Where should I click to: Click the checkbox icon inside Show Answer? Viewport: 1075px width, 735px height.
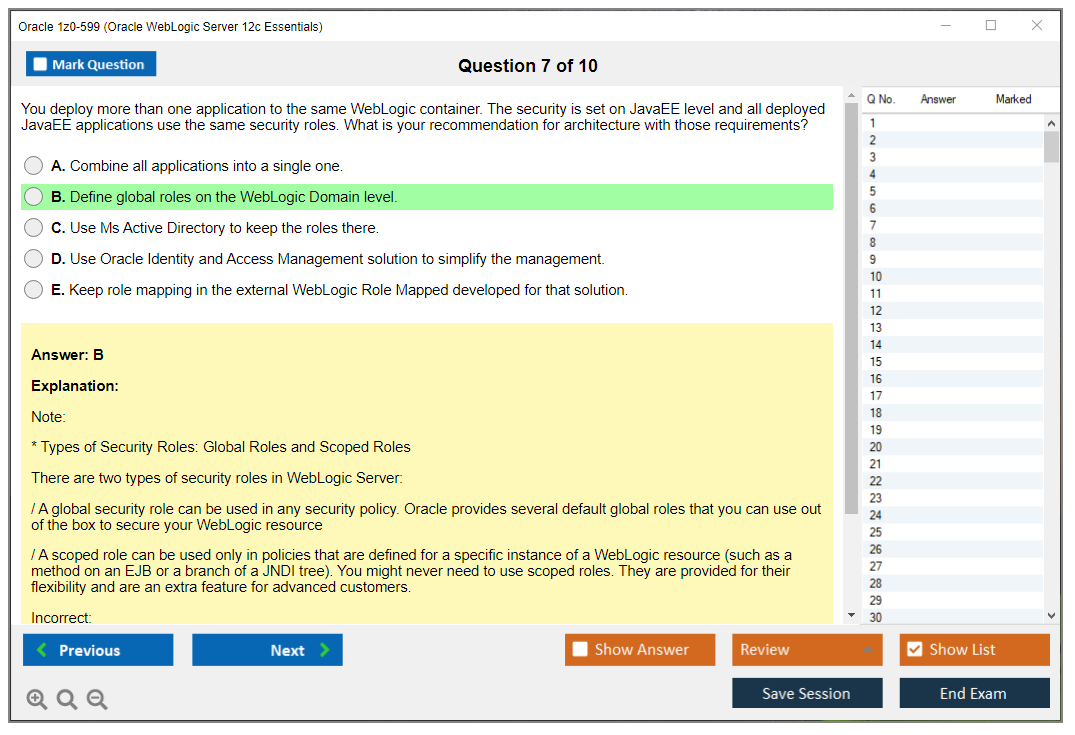tap(580, 649)
